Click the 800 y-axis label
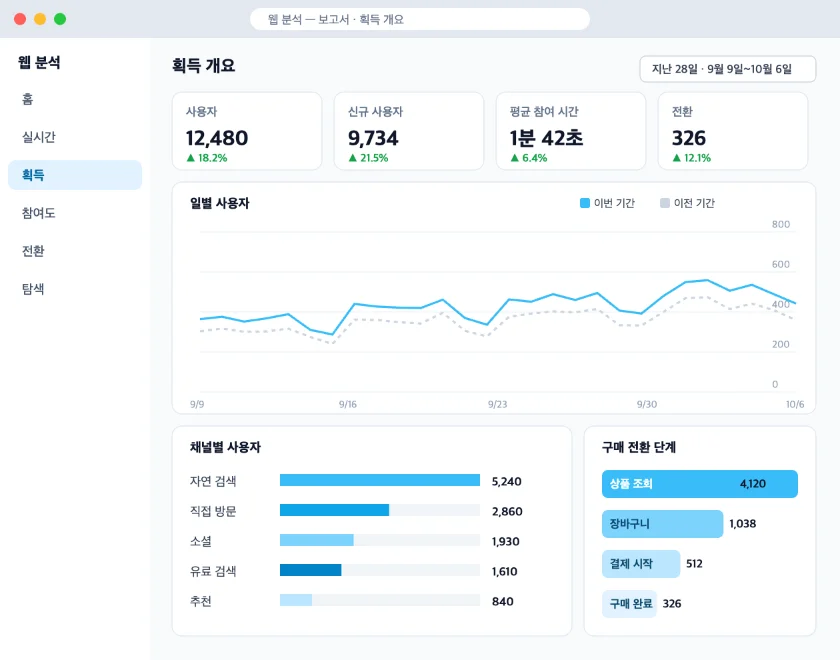Image resolution: width=840 pixels, height=660 pixels. point(781,224)
